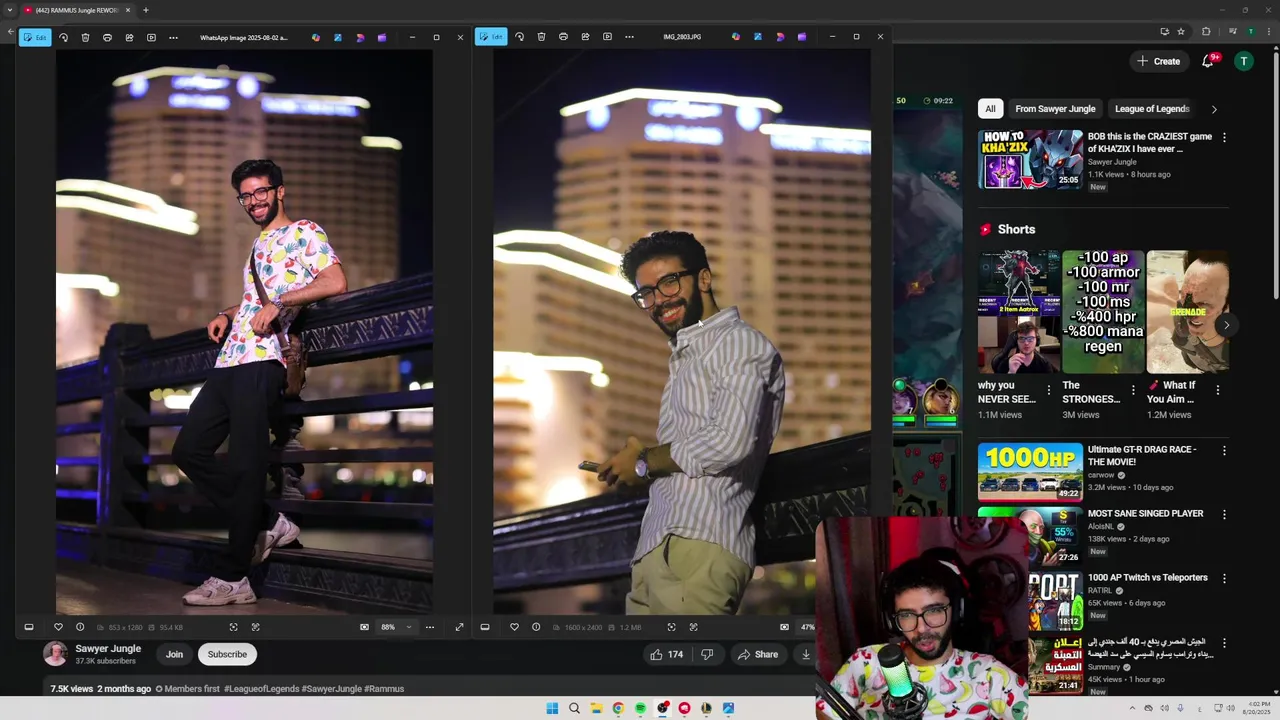Click YouTube Create button
This screenshot has height=720, width=1280.
point(1158,61)
